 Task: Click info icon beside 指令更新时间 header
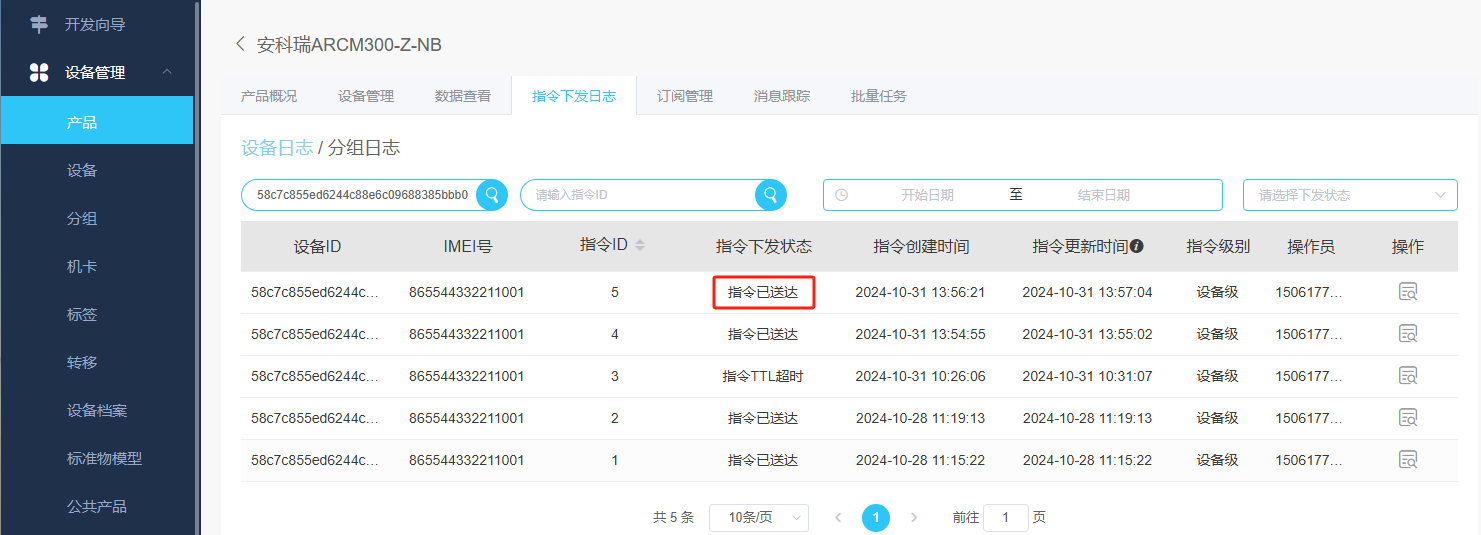point(1137,246)
